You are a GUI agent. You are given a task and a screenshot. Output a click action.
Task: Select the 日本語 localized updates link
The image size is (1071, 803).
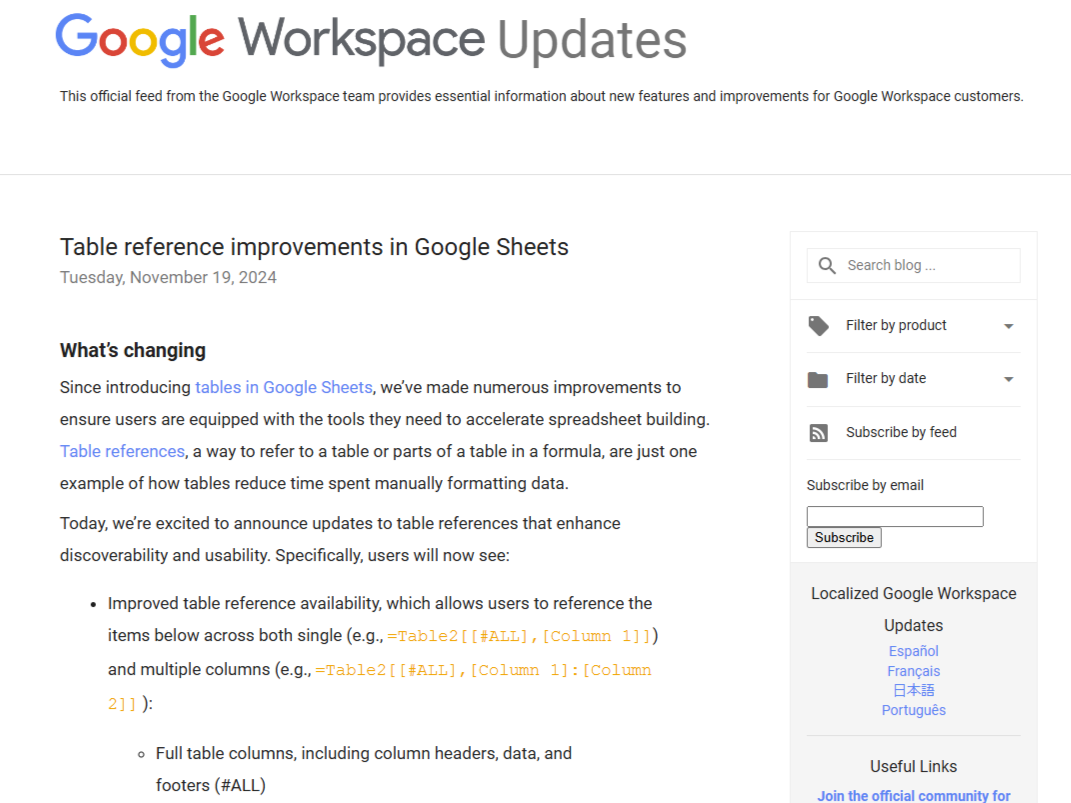pyautogui.click(x=913, y=690)
